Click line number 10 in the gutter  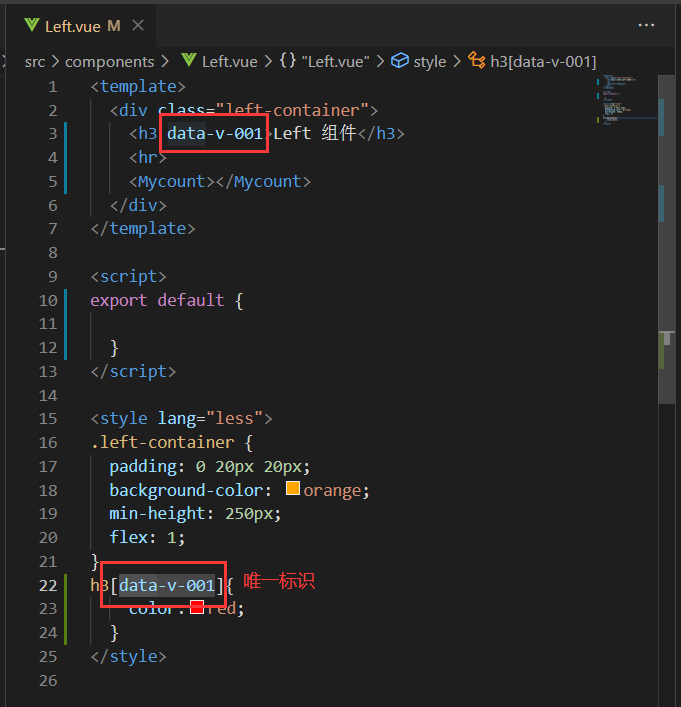48,300
